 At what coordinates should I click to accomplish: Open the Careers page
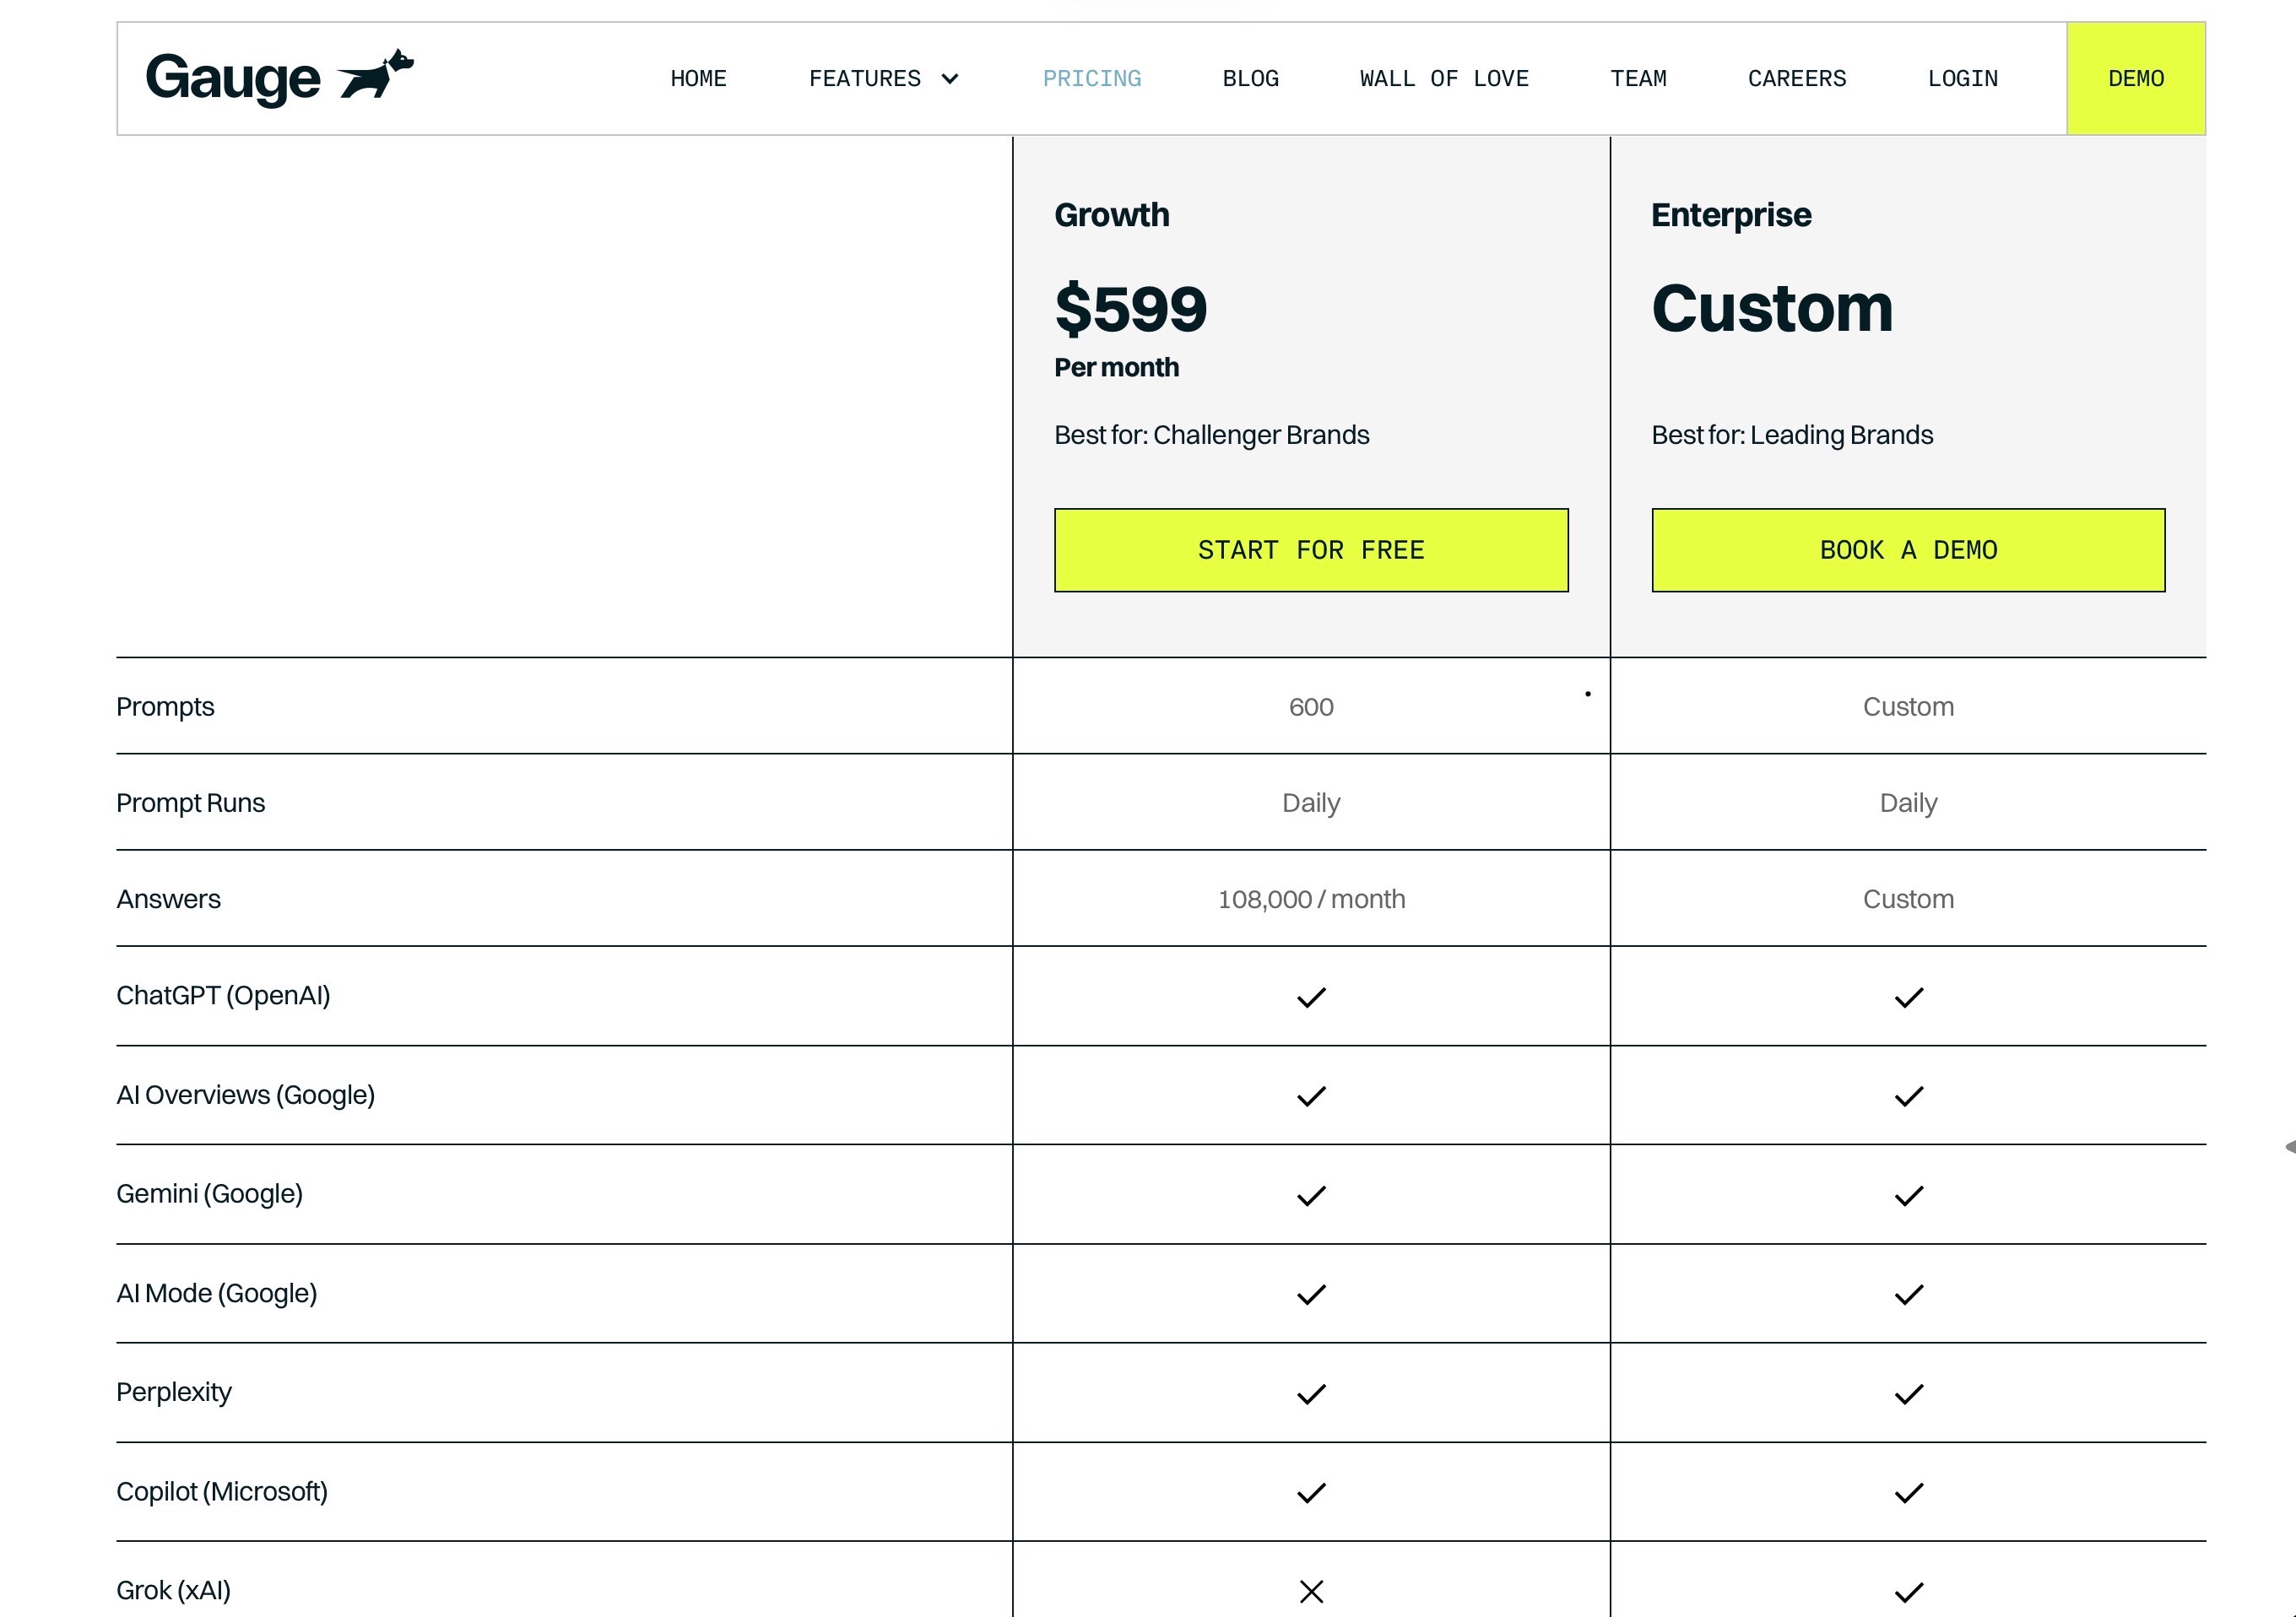(x=1797, y=79)
